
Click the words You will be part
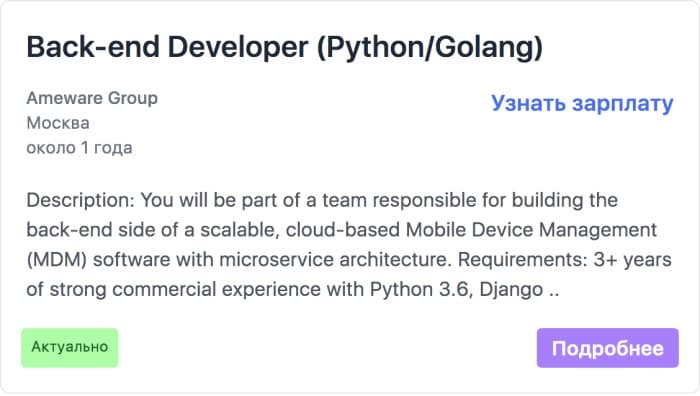(x=211, y=200)
